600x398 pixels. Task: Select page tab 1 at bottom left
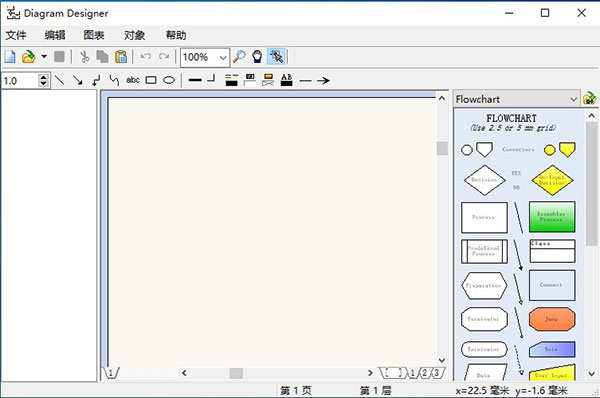click(111, 373)
